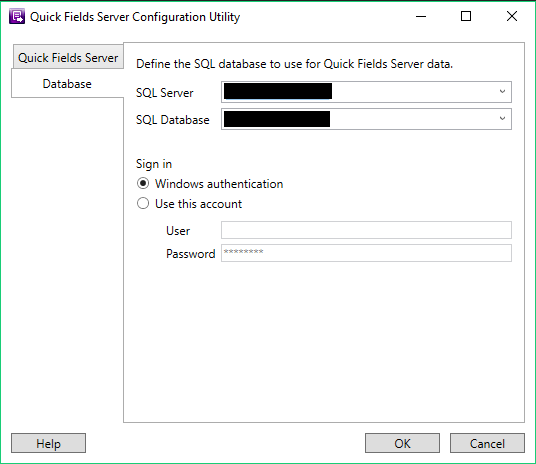Click the Quick Fields app icon in title bar

(x=17, y=16)
